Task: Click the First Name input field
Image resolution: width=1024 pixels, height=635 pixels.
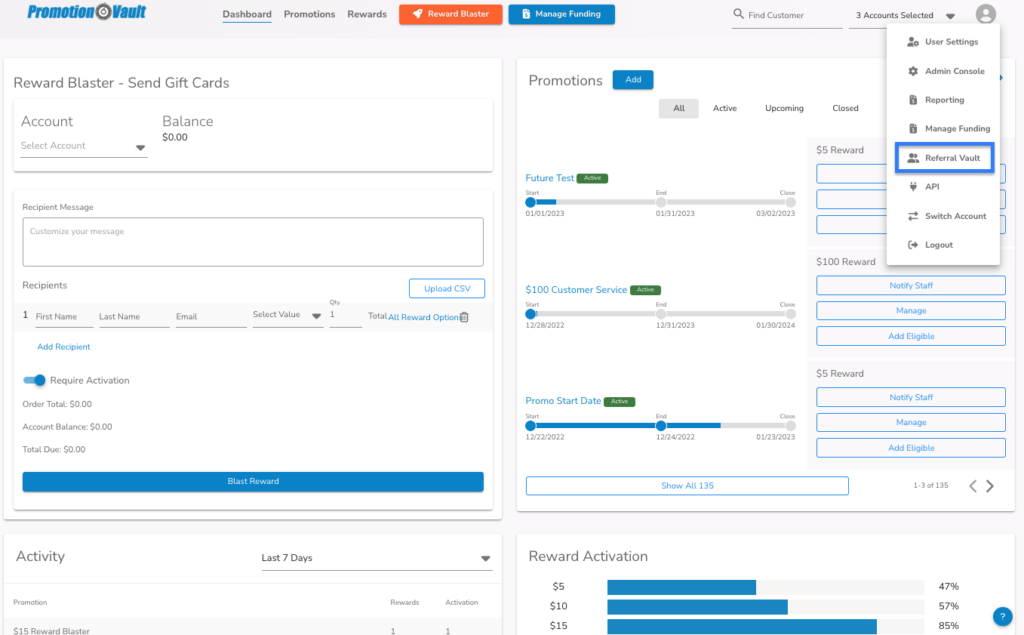Action: point(64,317)
